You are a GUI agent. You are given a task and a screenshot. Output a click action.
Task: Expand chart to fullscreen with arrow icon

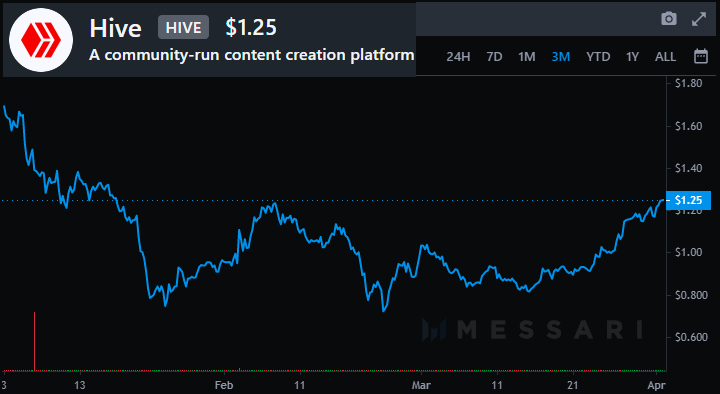coord(699,19)
